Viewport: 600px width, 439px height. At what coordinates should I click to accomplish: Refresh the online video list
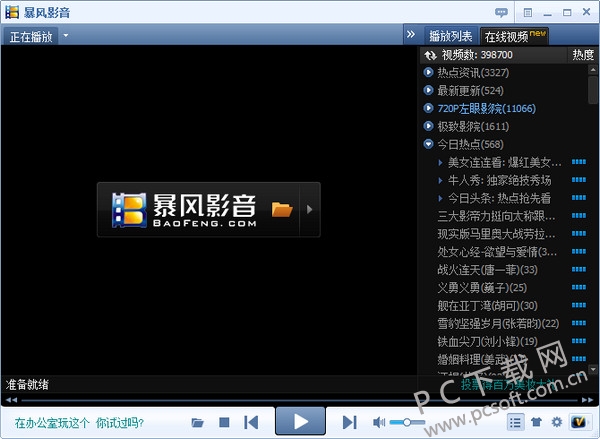point(430,55)
